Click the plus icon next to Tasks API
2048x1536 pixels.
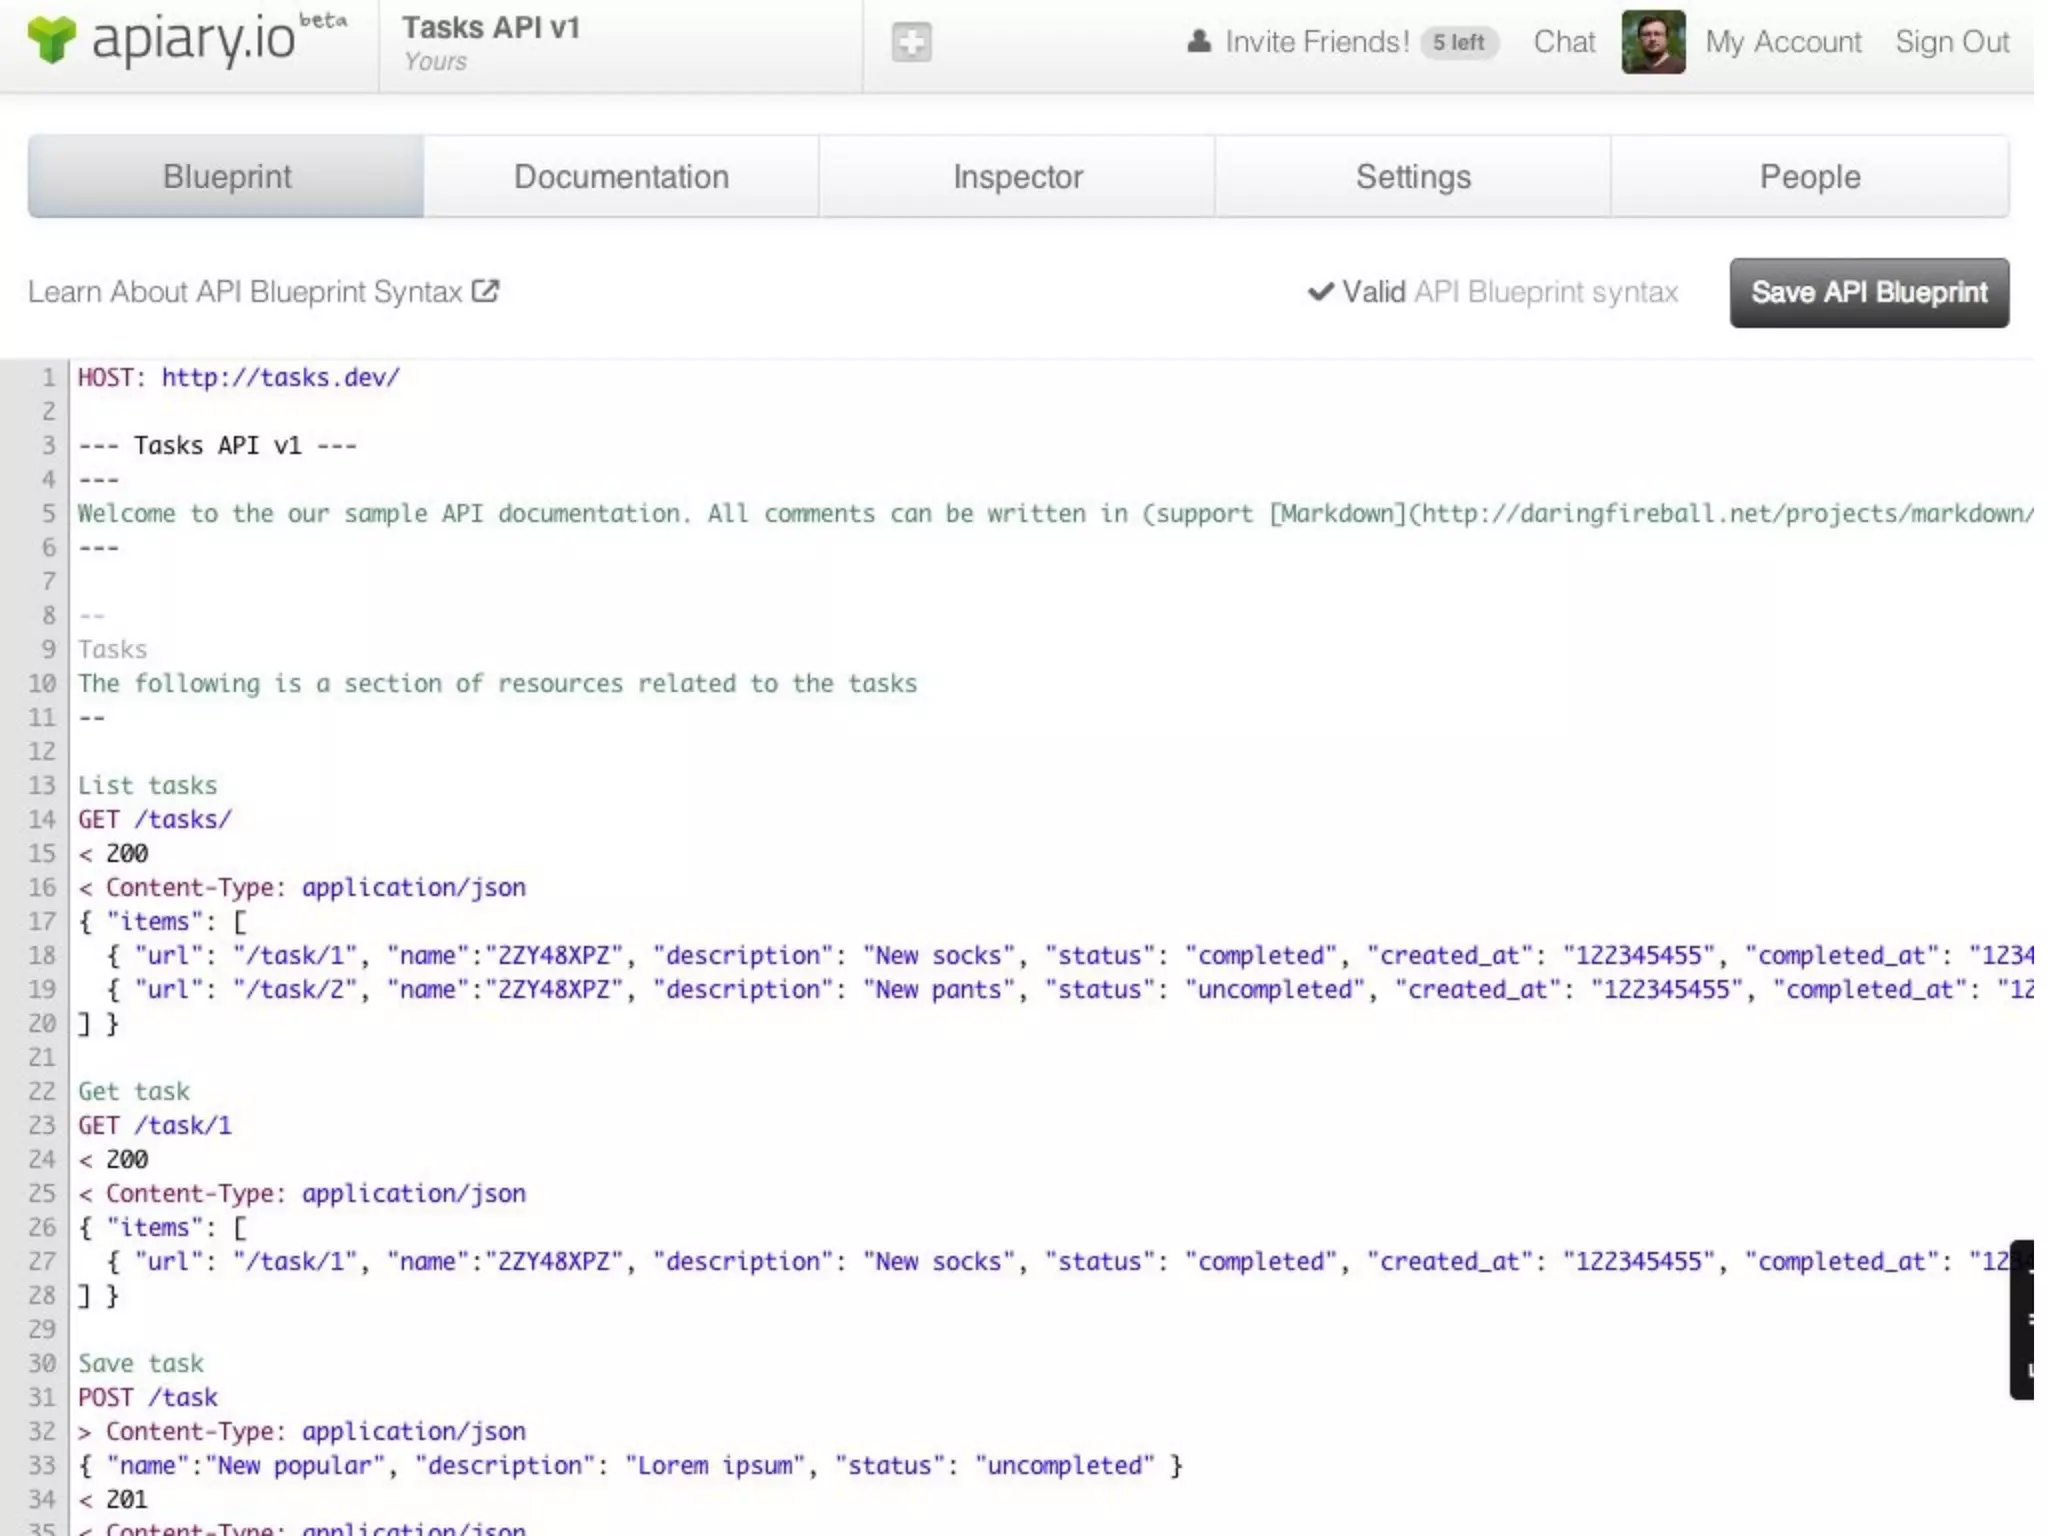(910, 42)
